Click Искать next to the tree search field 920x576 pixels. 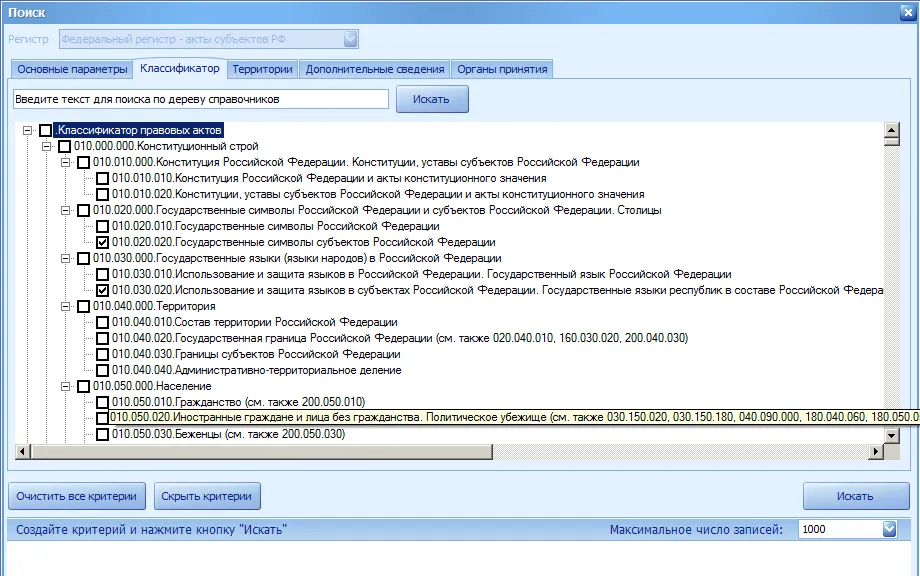[432, 99]
